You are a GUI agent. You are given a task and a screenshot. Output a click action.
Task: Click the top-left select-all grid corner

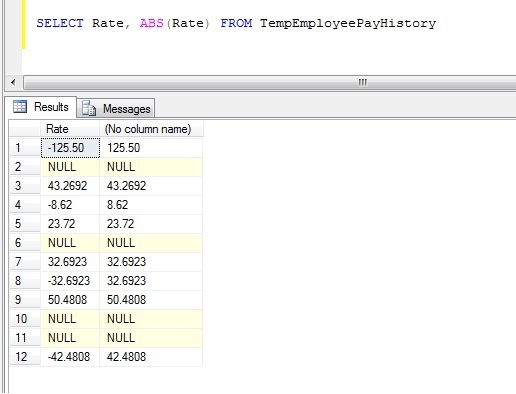(25, 129)
